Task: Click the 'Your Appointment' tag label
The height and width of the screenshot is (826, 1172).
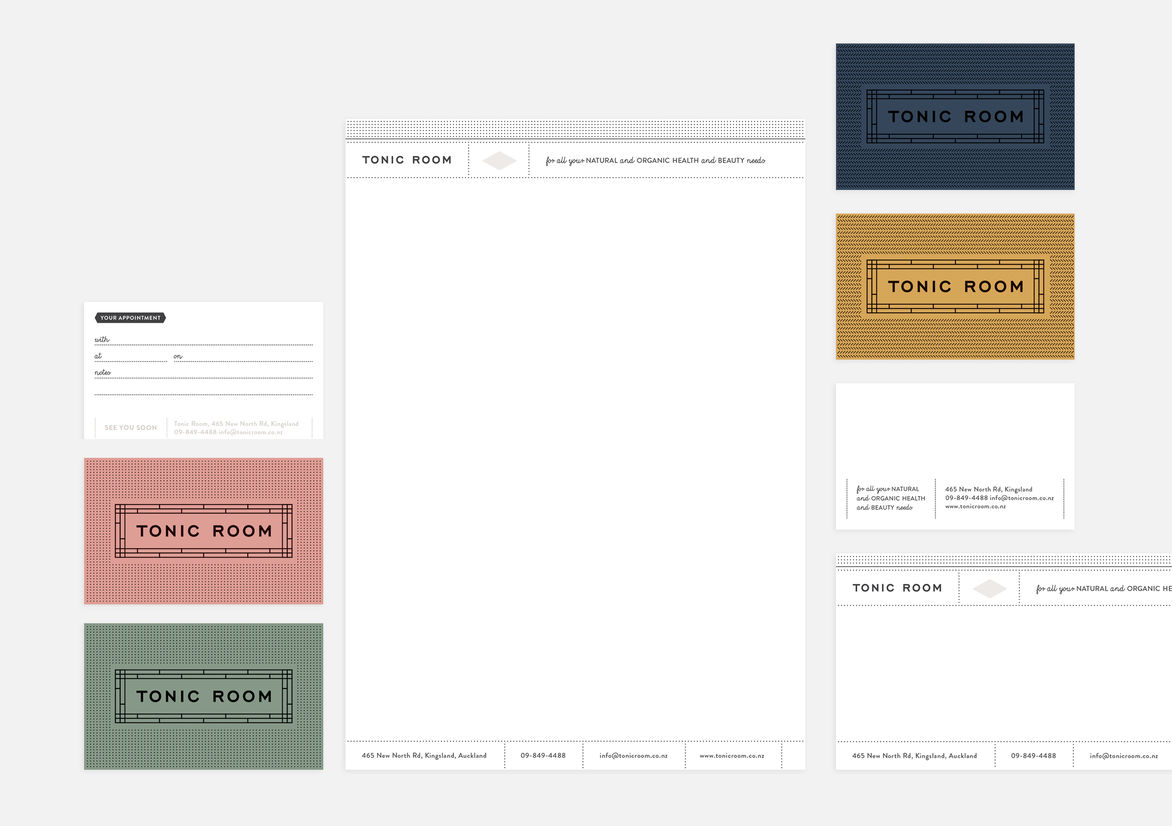Action: (130, 318)
